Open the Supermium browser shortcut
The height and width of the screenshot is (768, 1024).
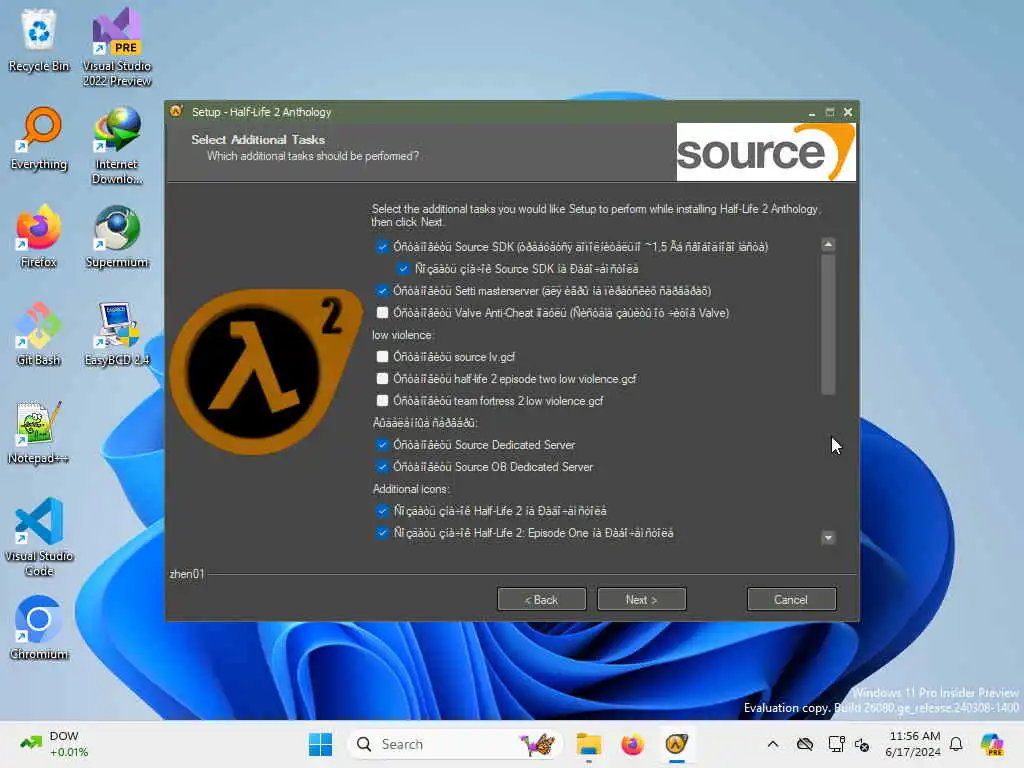click(x=117, y=236)
